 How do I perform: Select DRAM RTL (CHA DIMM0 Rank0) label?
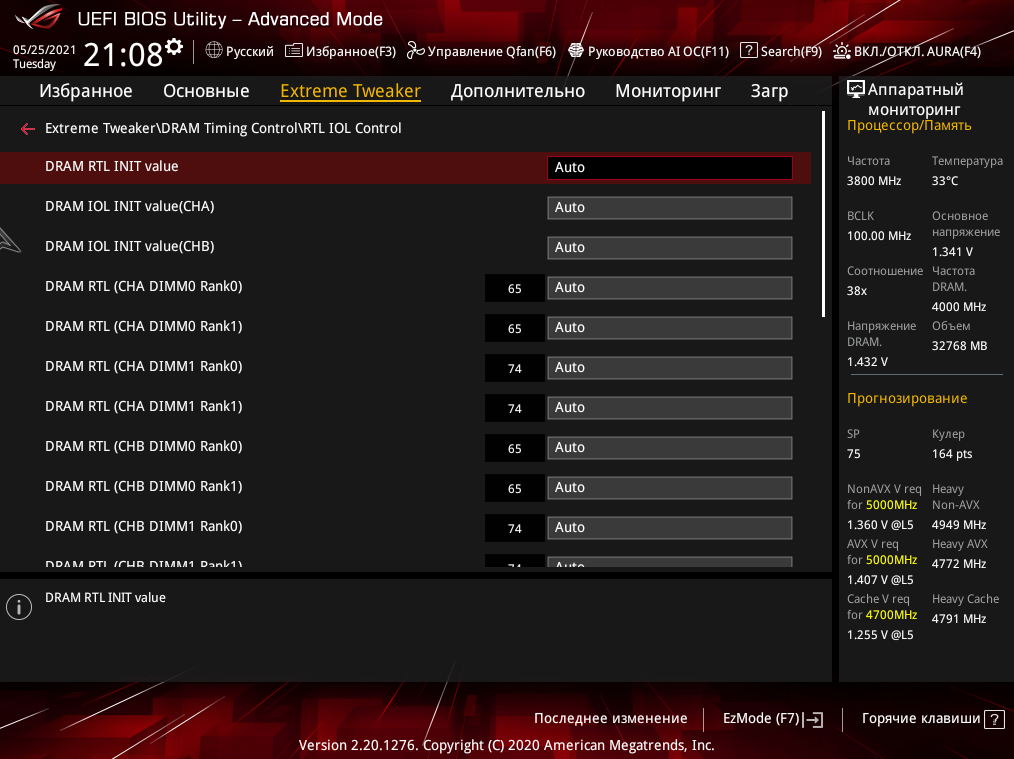[144, 286]
